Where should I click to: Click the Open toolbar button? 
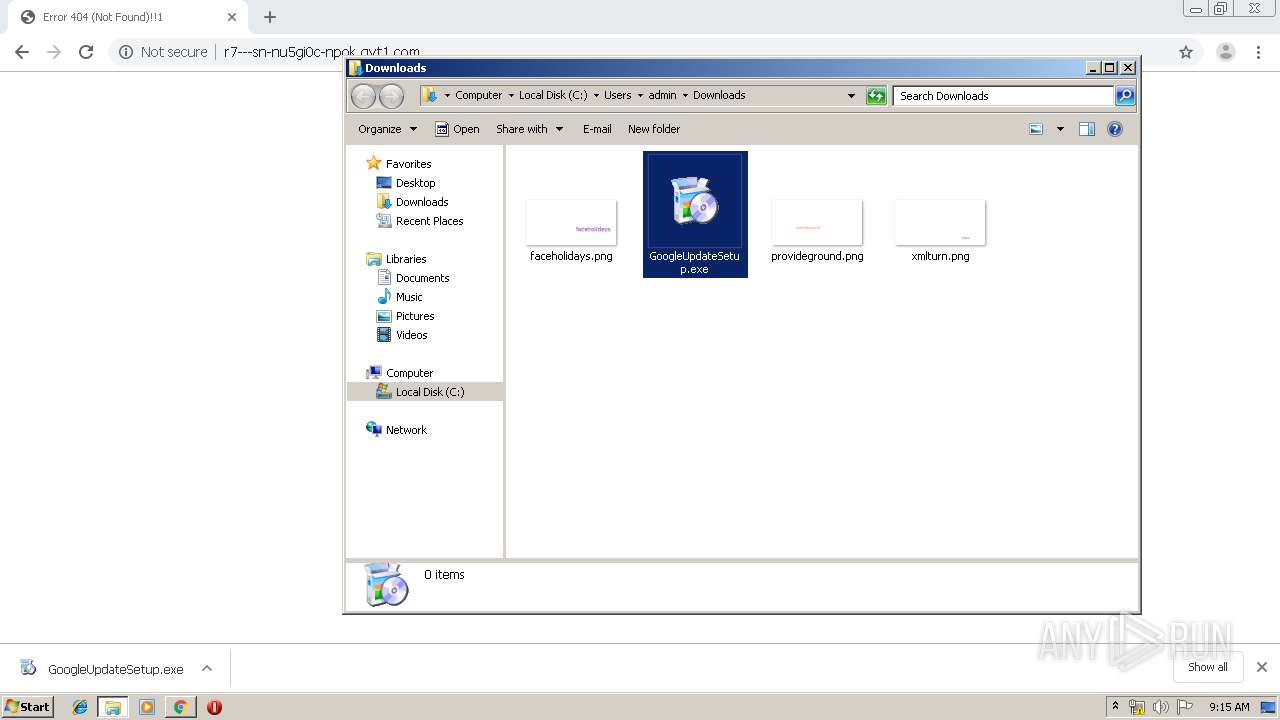[457, 129]
